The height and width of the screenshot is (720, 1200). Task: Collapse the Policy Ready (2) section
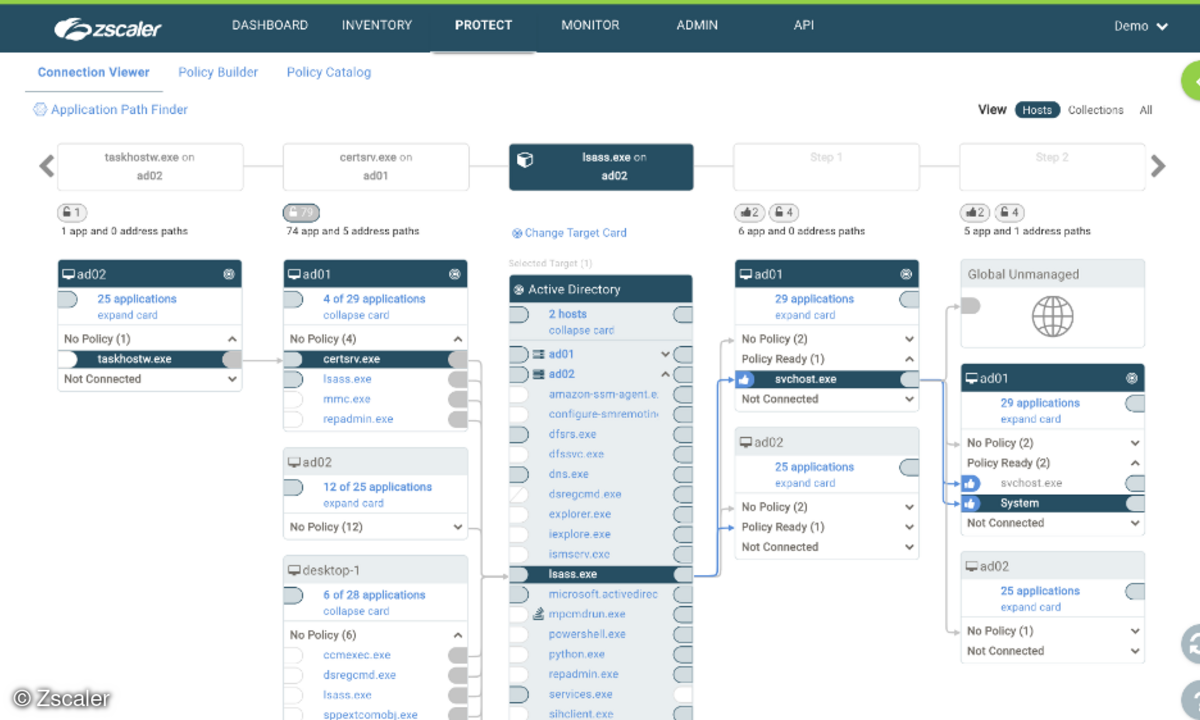1135,463
